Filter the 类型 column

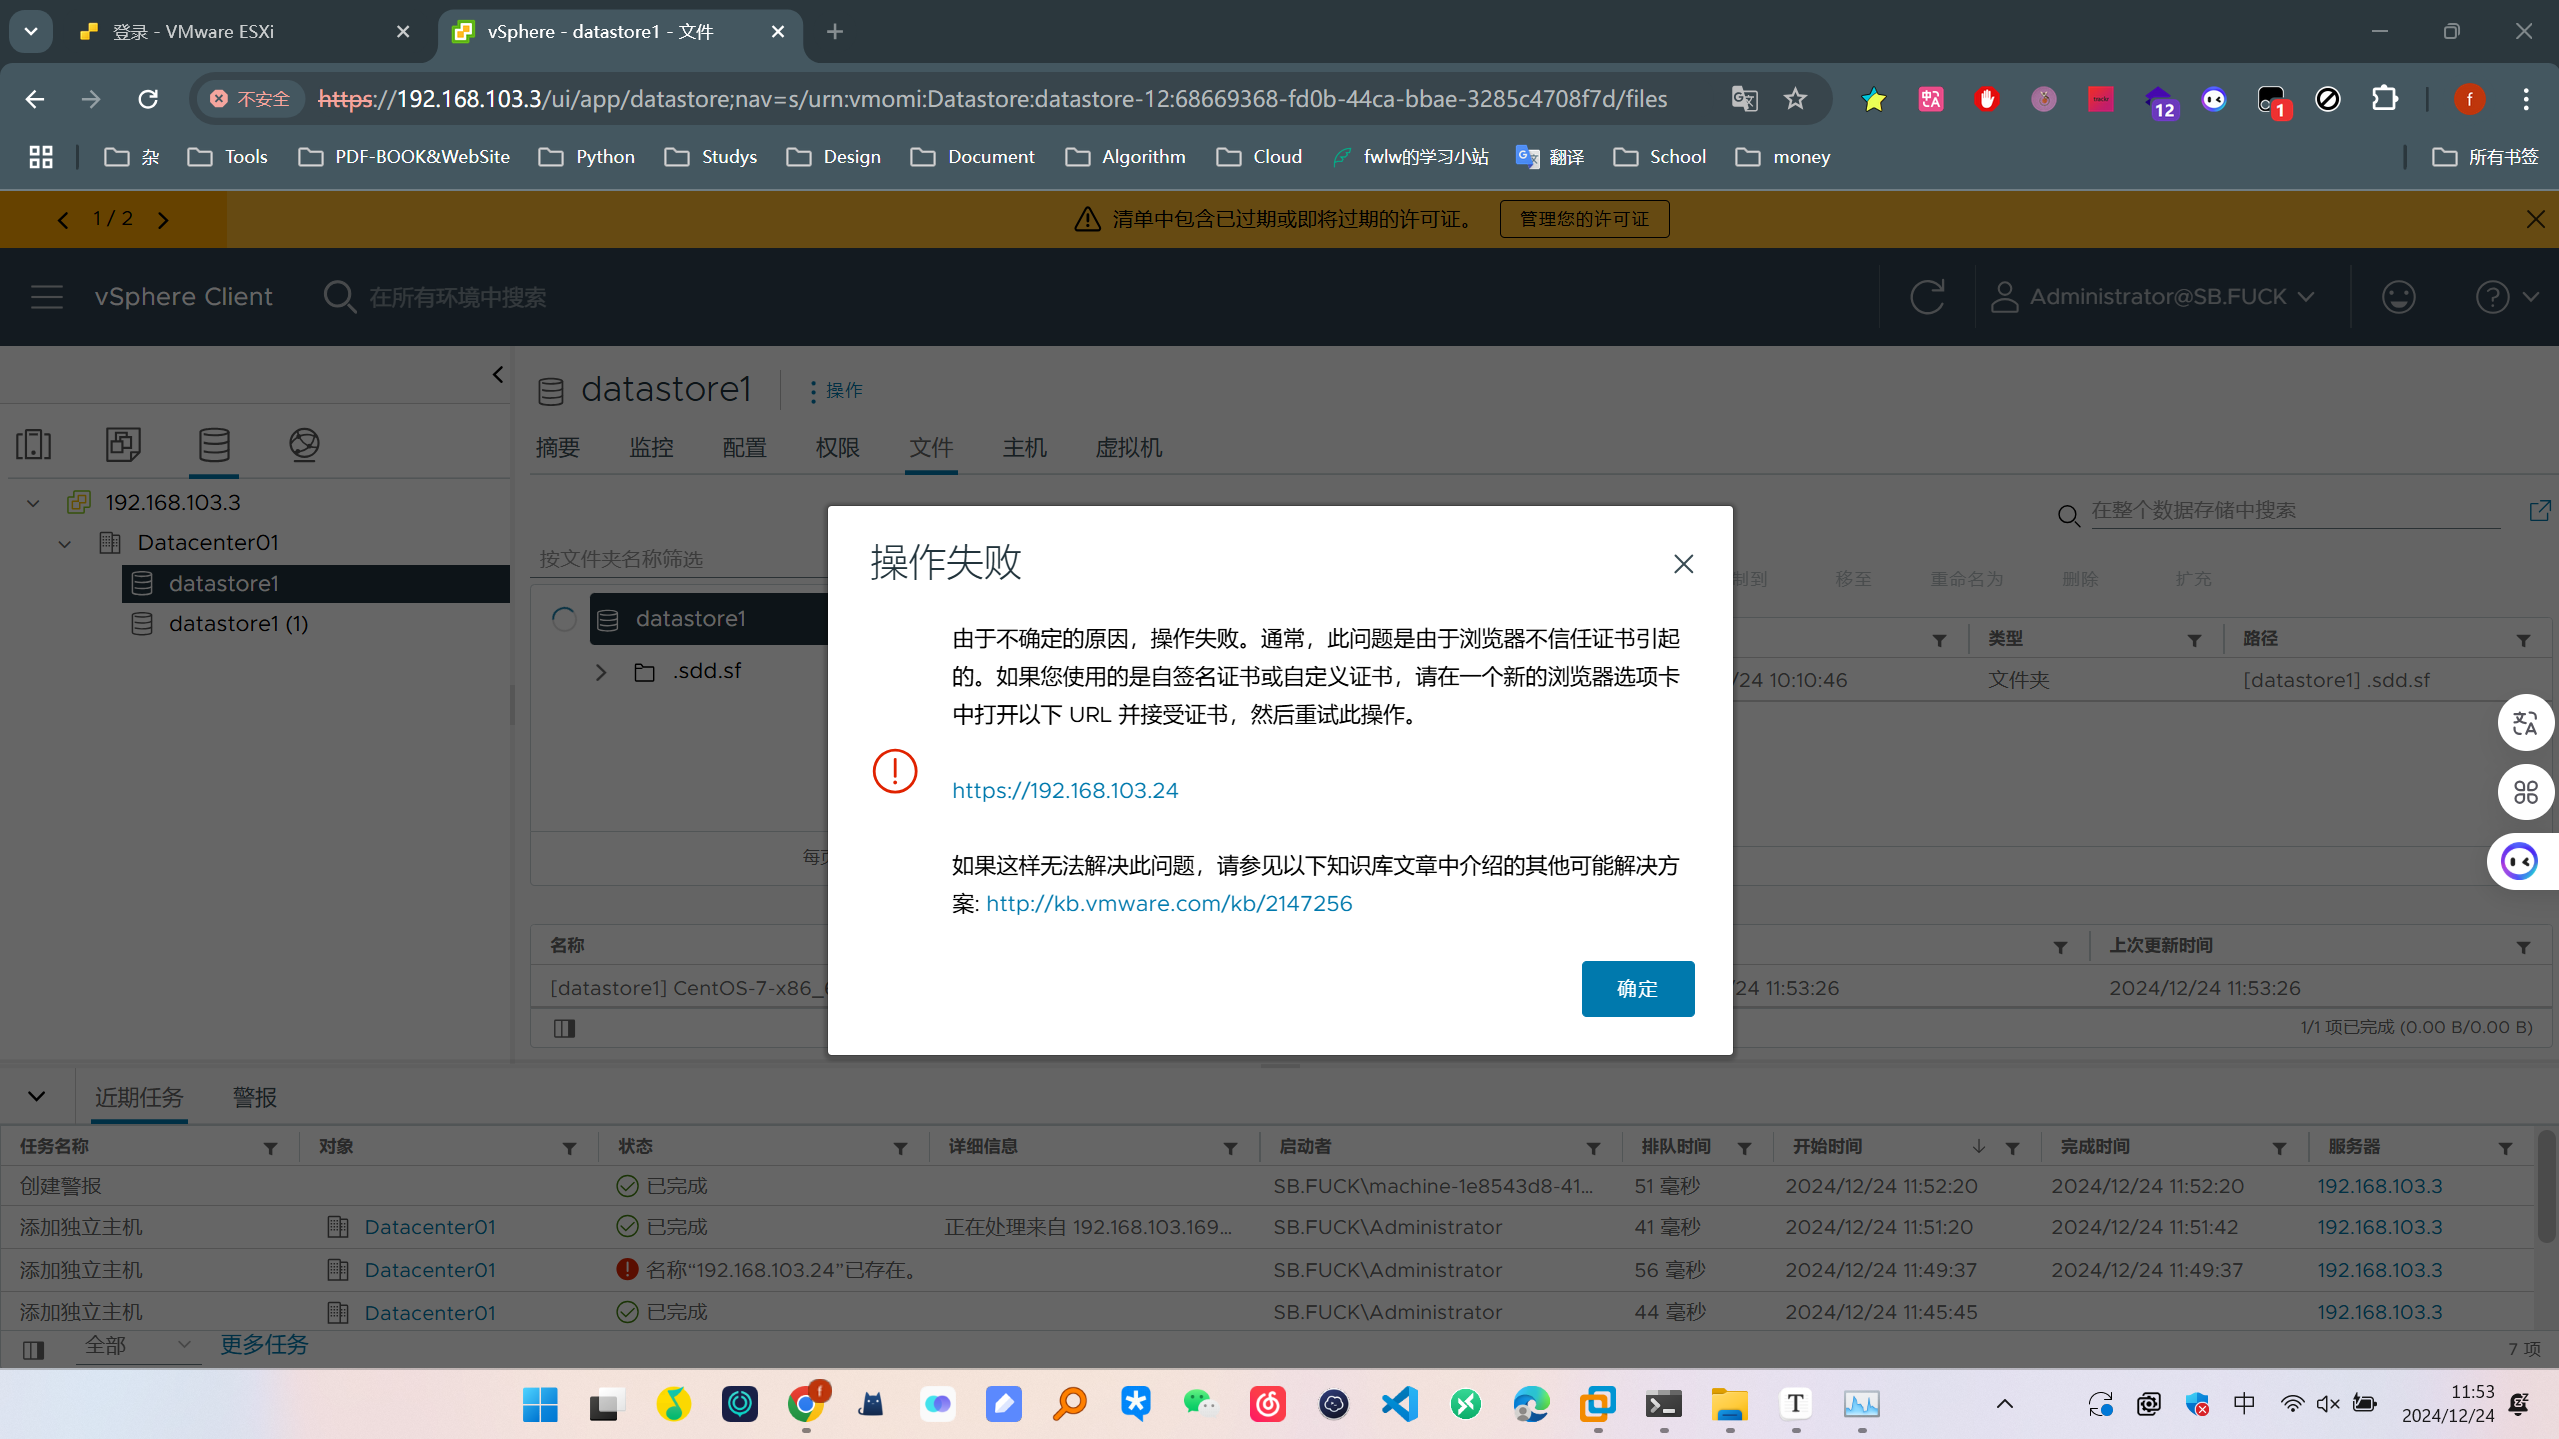2194,640
